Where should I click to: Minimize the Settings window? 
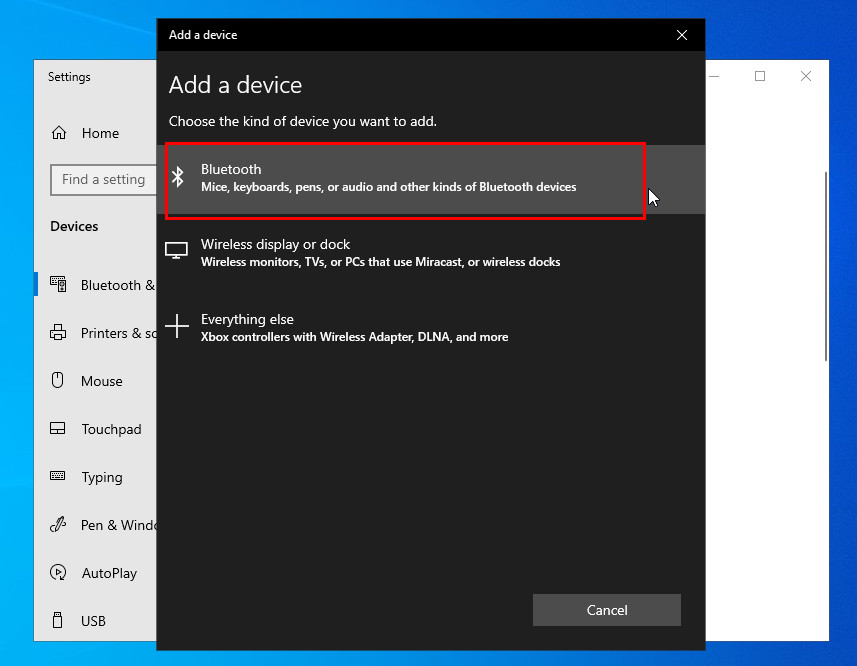(x=714, y=76)
